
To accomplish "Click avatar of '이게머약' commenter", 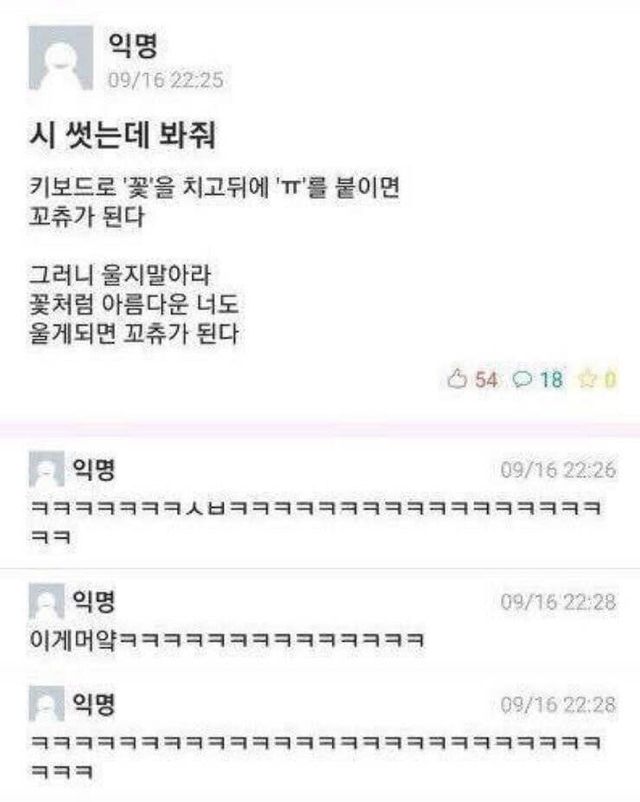I will [47, 601].
